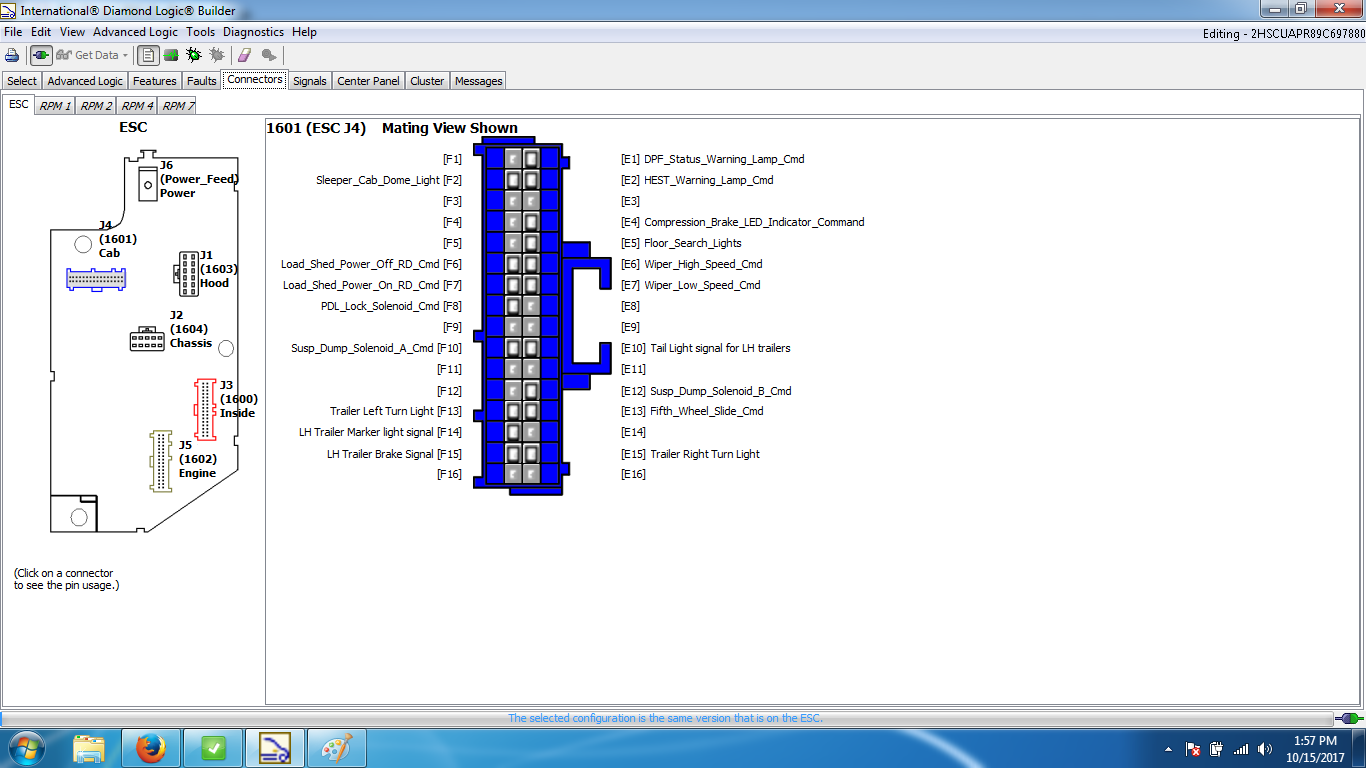This screenshot has width=1366, height=768.
Task: Open the View menu
Action: (x=72, y=32)
